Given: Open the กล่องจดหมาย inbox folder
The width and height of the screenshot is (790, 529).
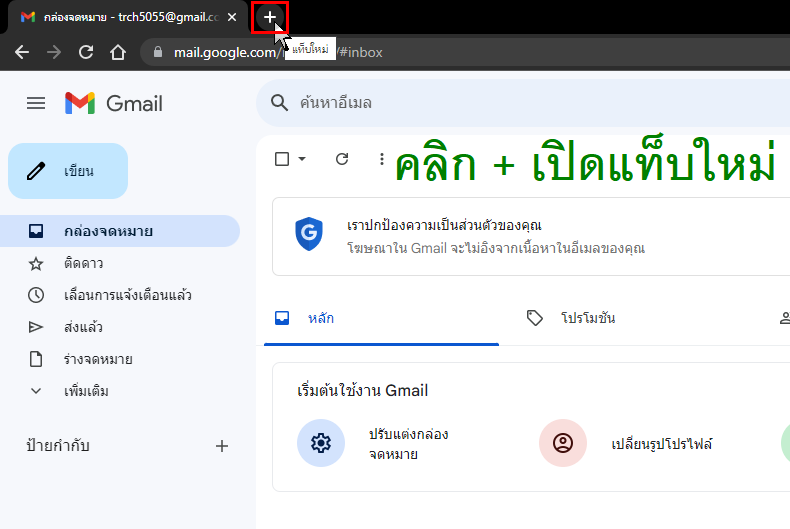Looking at the screenshot, I should pyautogui.click(x=119, y=231).
